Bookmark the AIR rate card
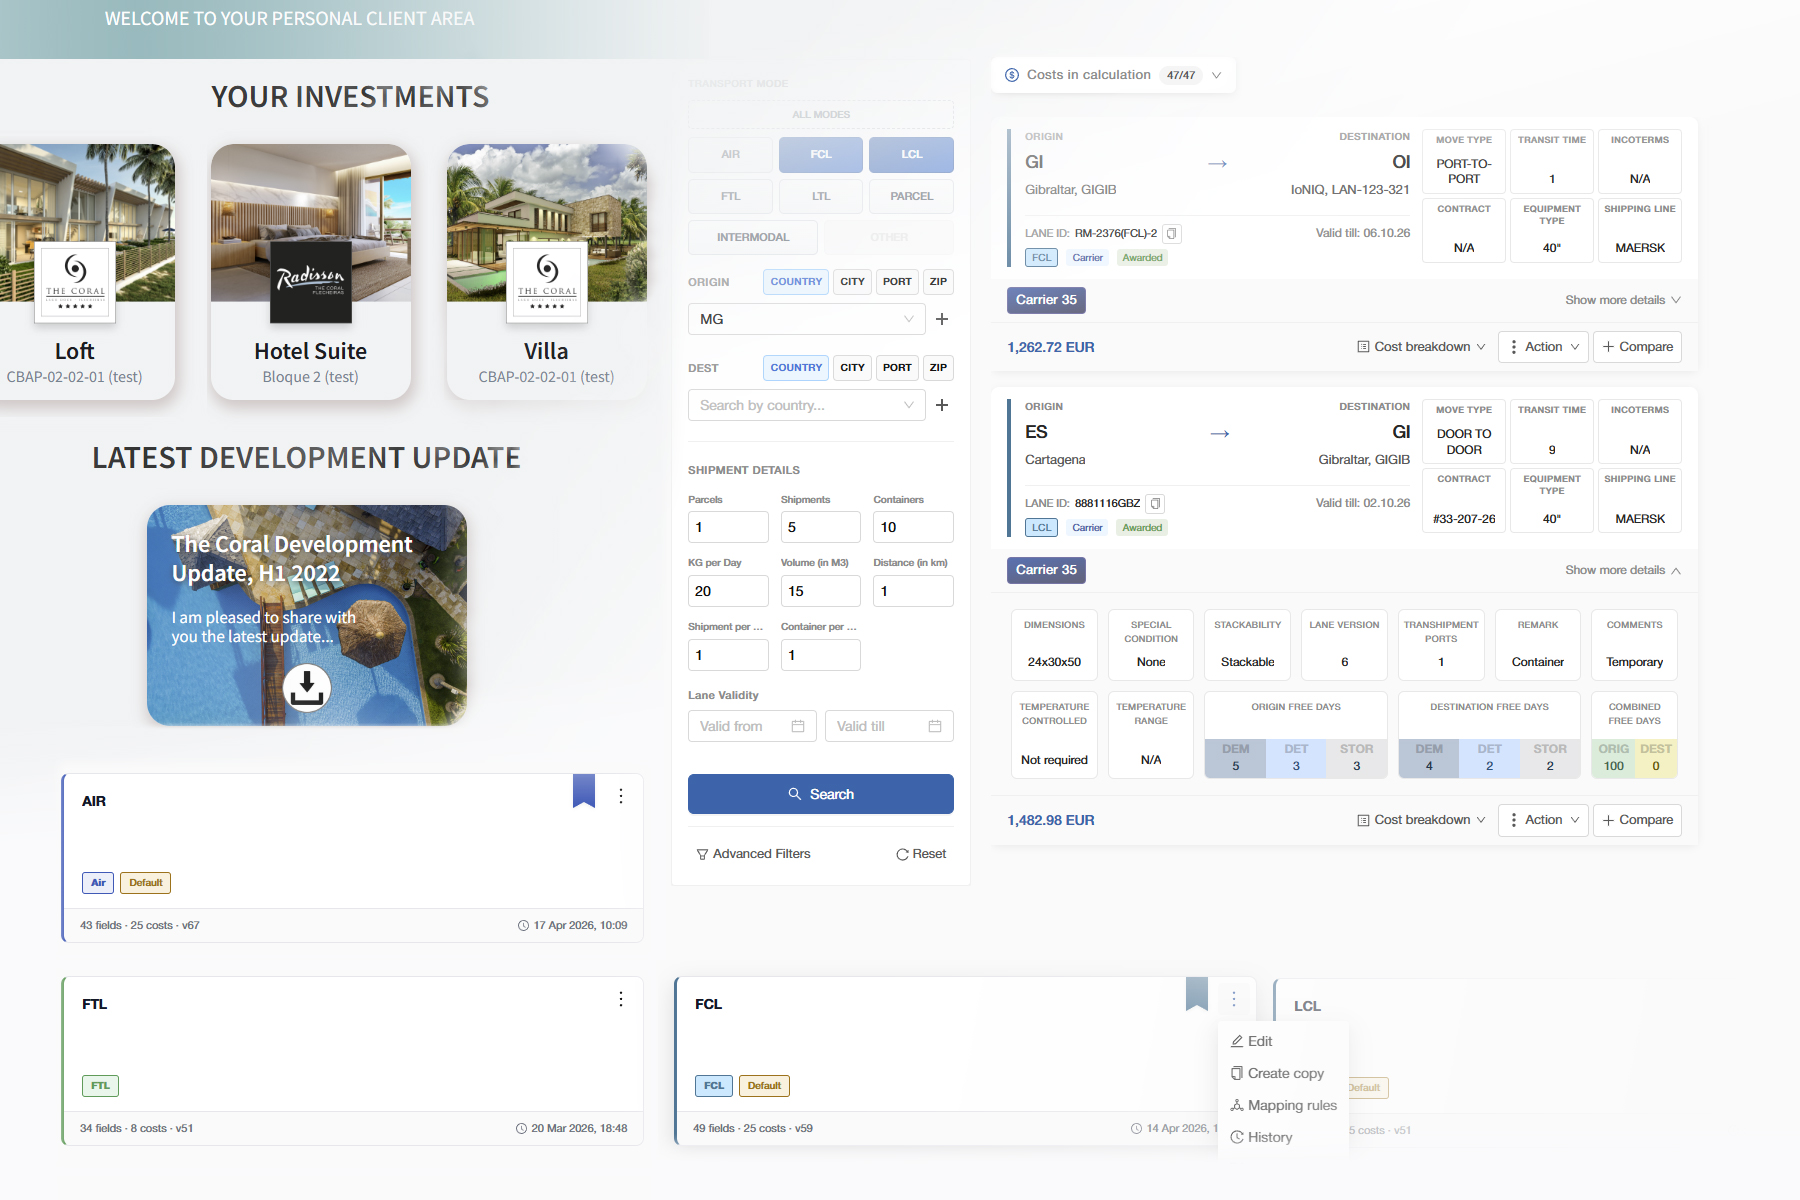This screenshot has height=1200, width=1800. point(584,791)
